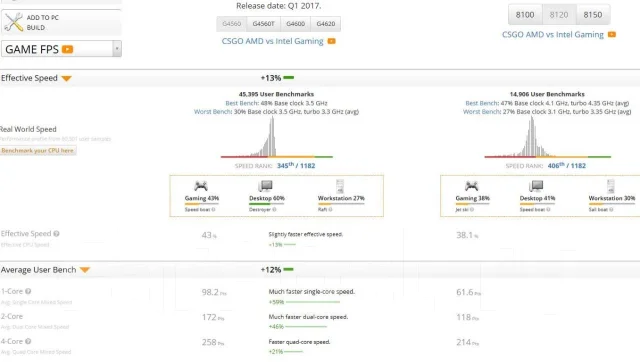Screen dimensions: 640x362
Task: Click monitor icon above Desktop 60%
Action: (x=265, y=186)
